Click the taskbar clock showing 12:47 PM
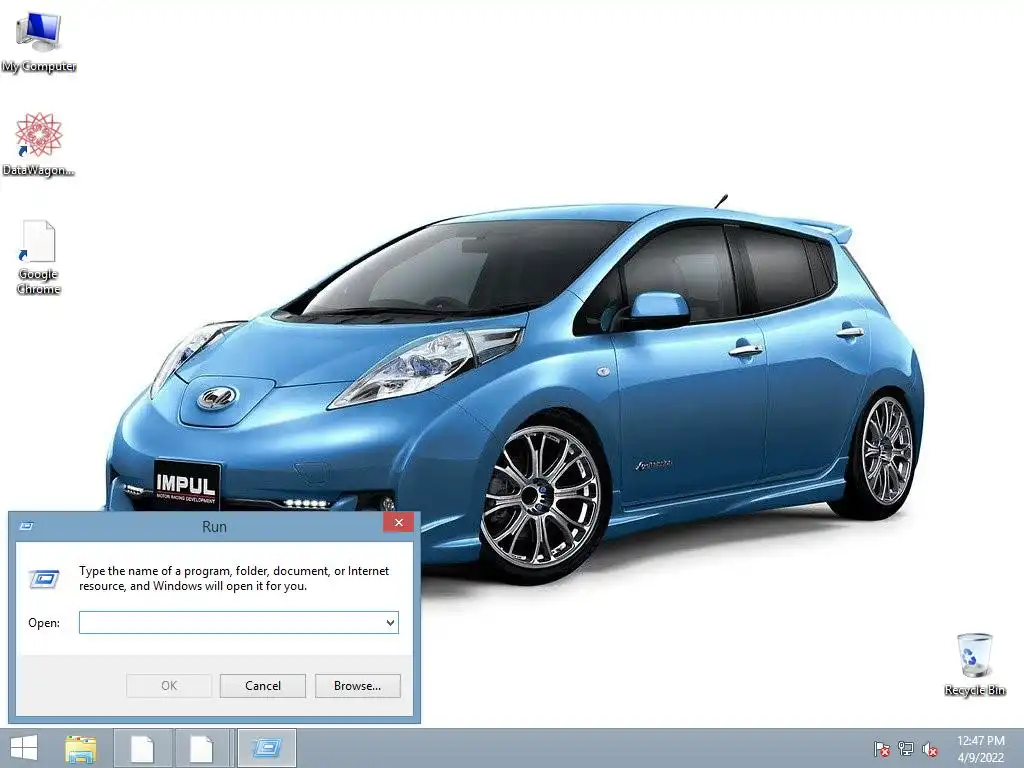This screenshot has width=1024, height=768. (x=980, y=748)
